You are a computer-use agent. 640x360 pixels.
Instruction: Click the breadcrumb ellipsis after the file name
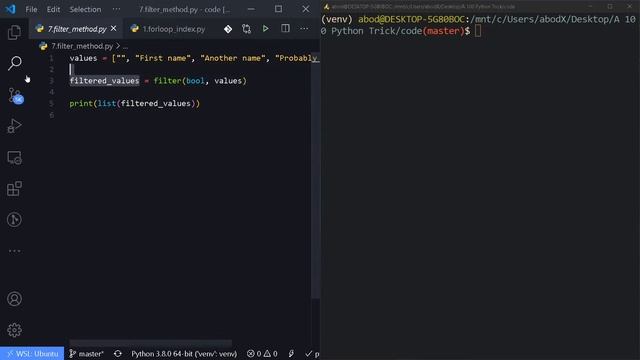coord(125,46)
